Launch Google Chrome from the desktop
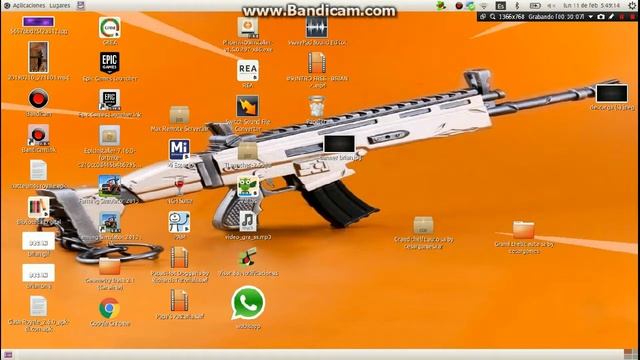The image size is (640, 360). 109,308
